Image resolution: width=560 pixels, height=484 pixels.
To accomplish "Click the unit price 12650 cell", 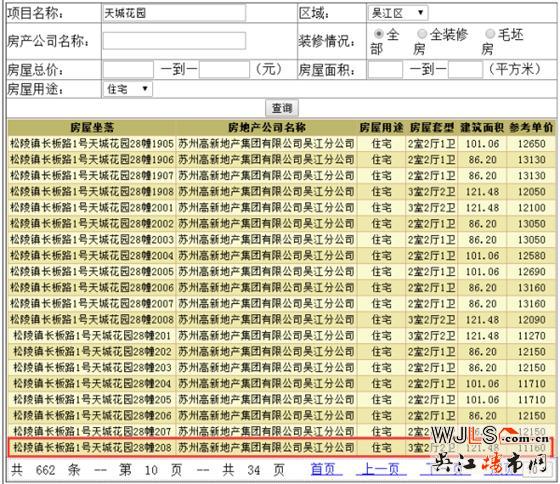I will pyautogui.click(x=531, y=144).
